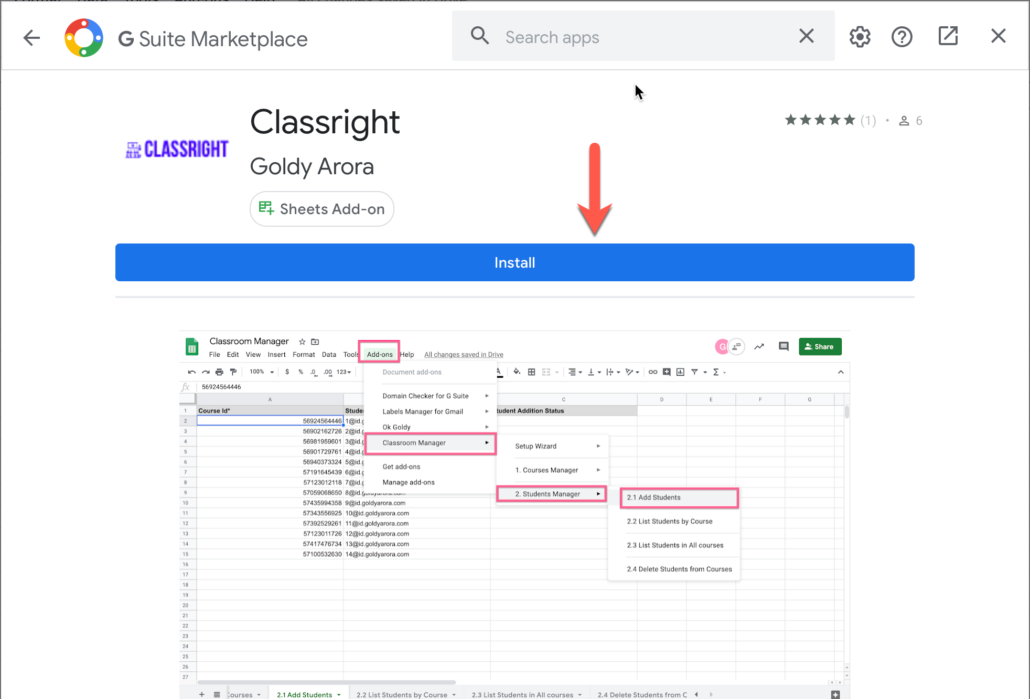1030x699 pixels.
Task: Open Marketplace in a new window
Action: click(947, 36)
